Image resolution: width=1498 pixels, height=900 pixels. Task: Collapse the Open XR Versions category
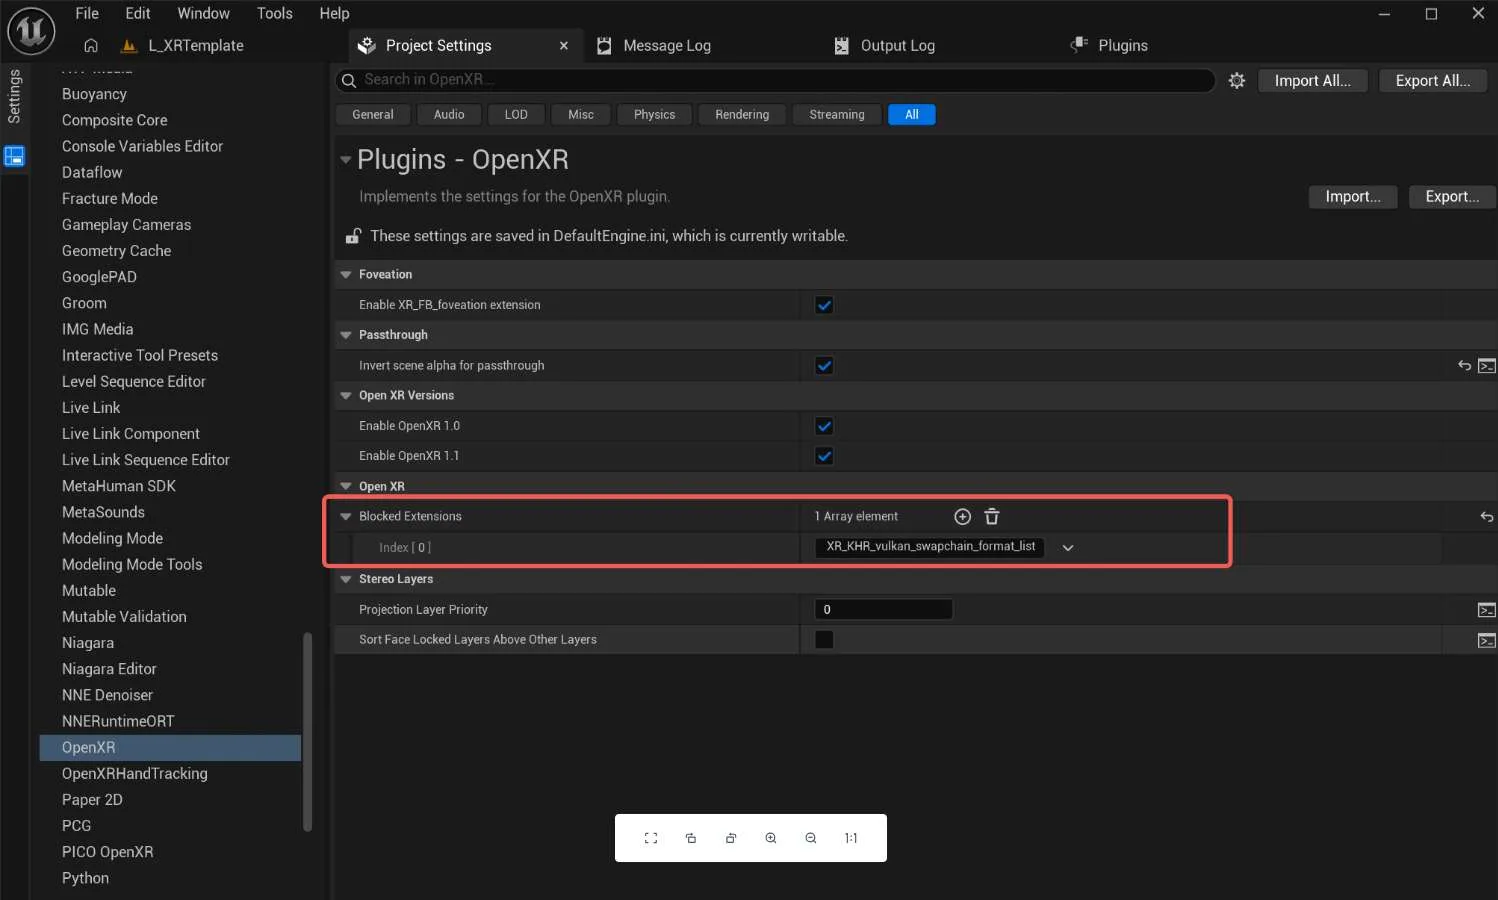tap(346, 395)
